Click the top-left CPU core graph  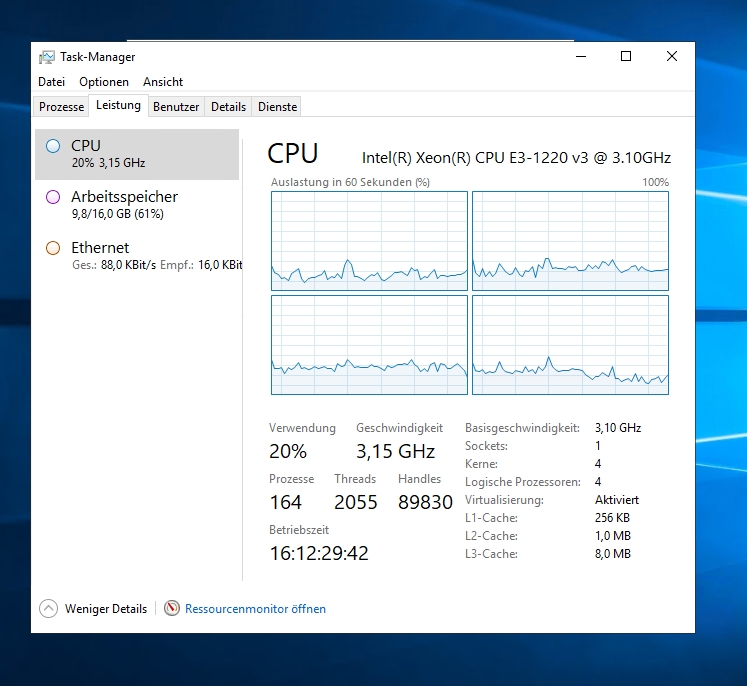pyautogui.click(x=369, y=241)
